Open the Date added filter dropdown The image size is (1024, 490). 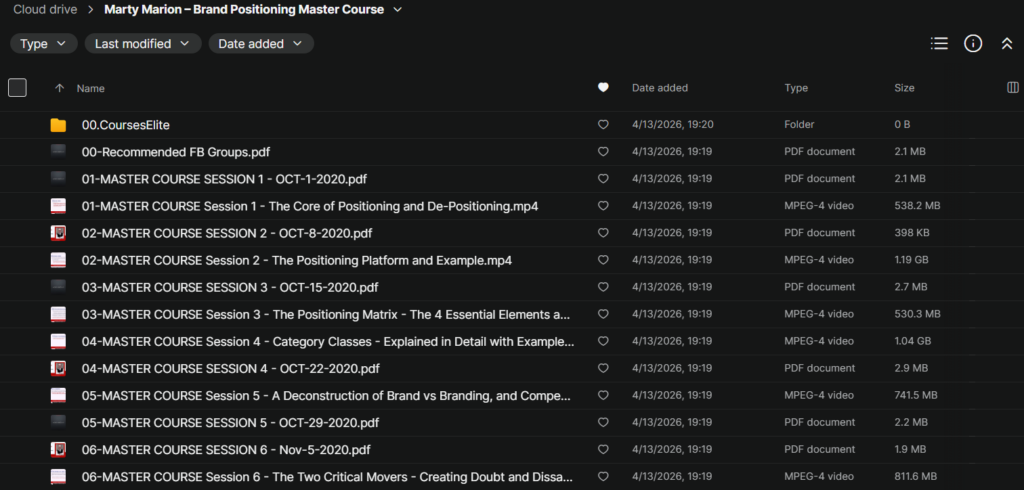coord(261,44)
